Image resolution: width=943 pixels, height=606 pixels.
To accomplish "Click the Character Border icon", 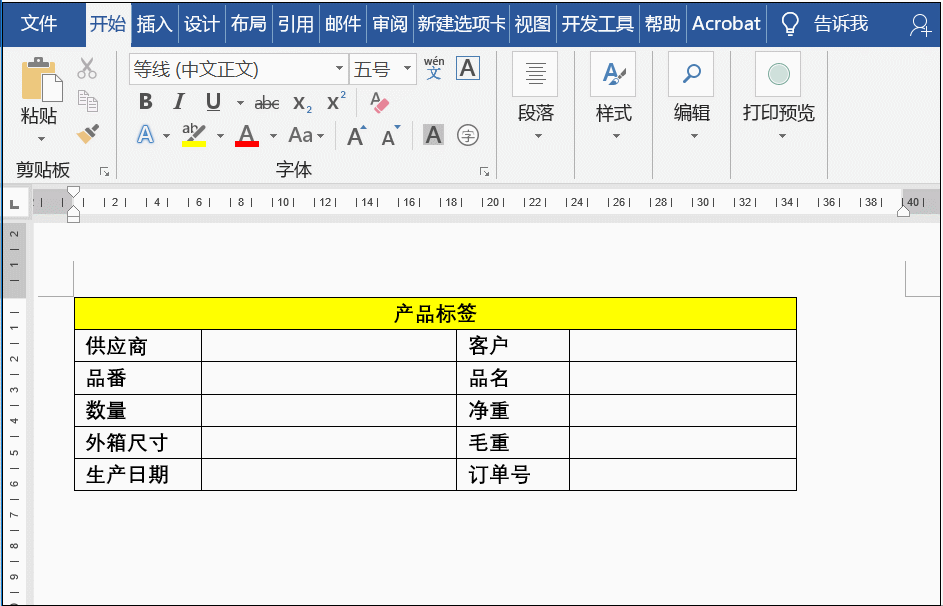I will [x=467, y=68].
